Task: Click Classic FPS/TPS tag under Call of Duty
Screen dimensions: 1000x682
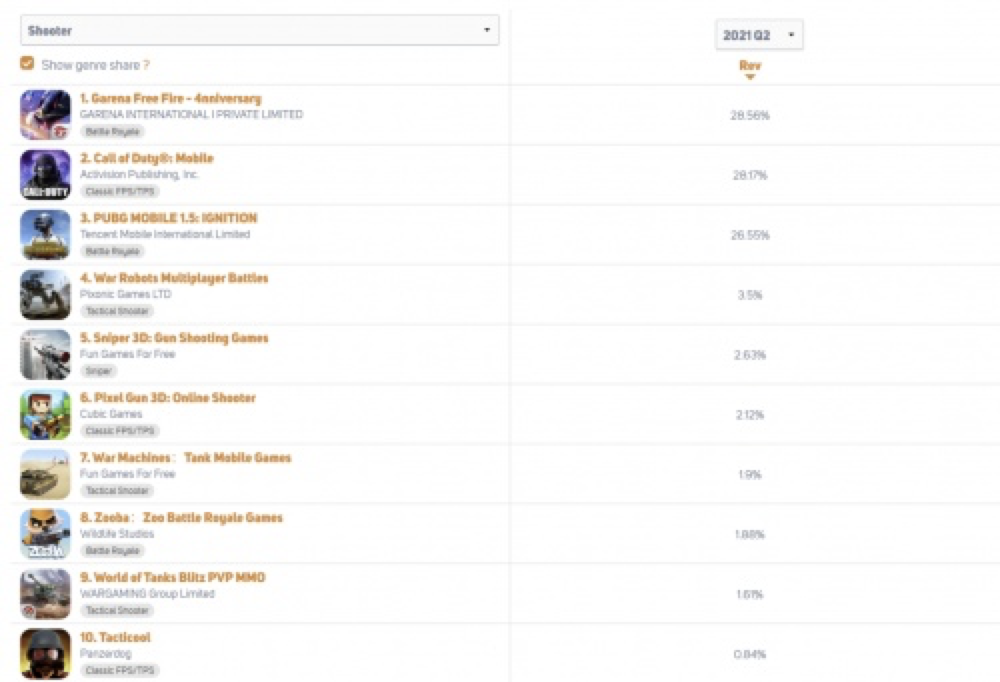Action: 120,191
